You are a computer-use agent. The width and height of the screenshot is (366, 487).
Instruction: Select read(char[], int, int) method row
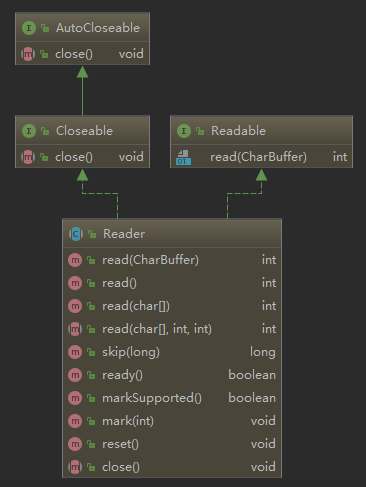(x=172, y=329)
